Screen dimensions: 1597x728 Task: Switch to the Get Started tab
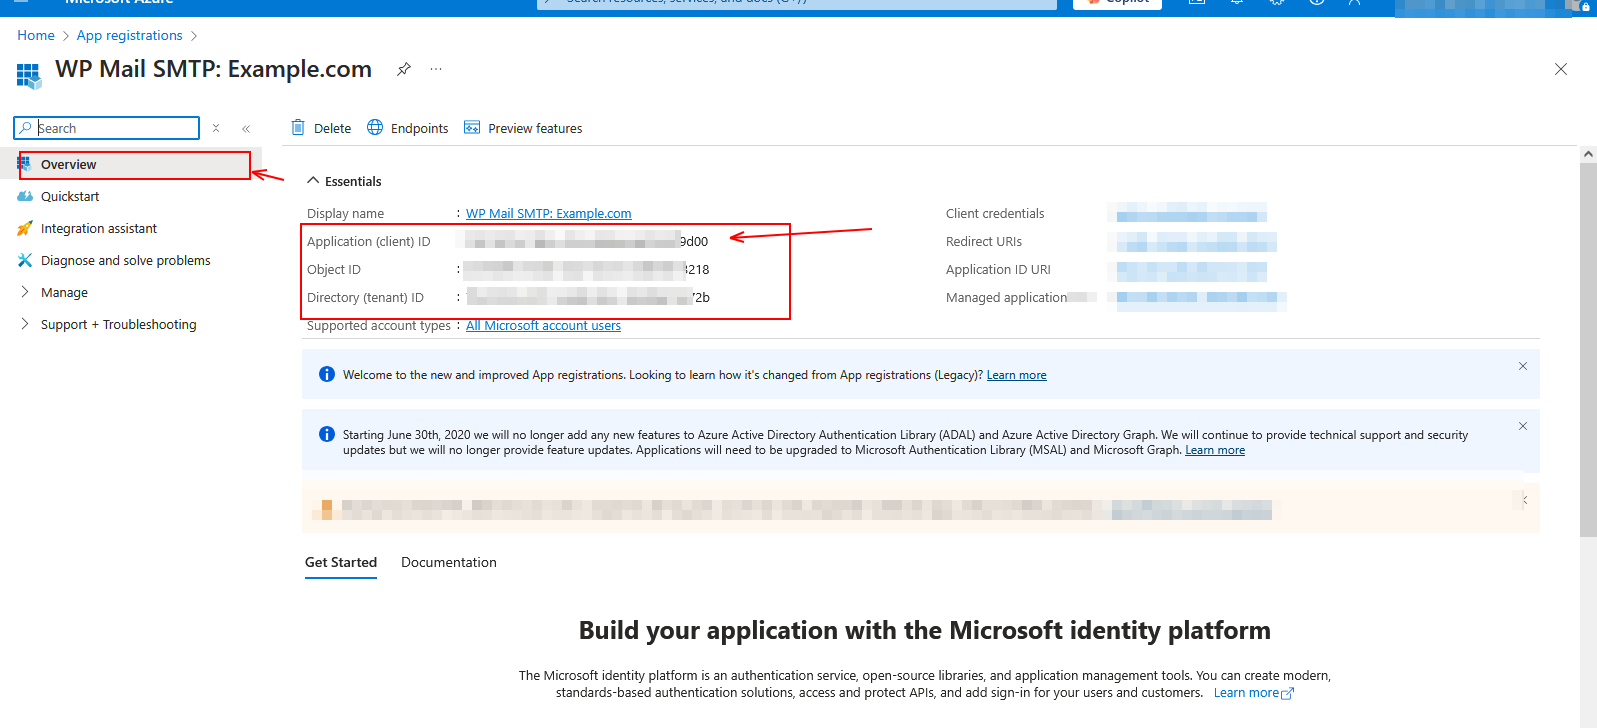(x=341, y=563)
